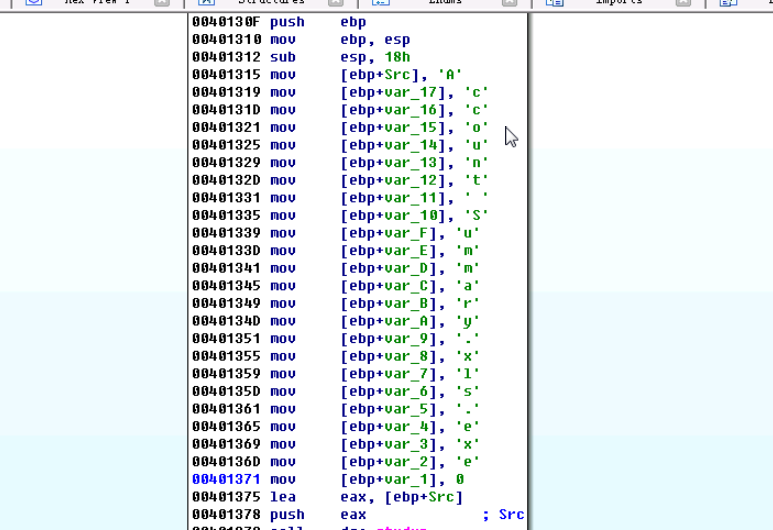Click the character 'S' at 00401335

point(476,216)
